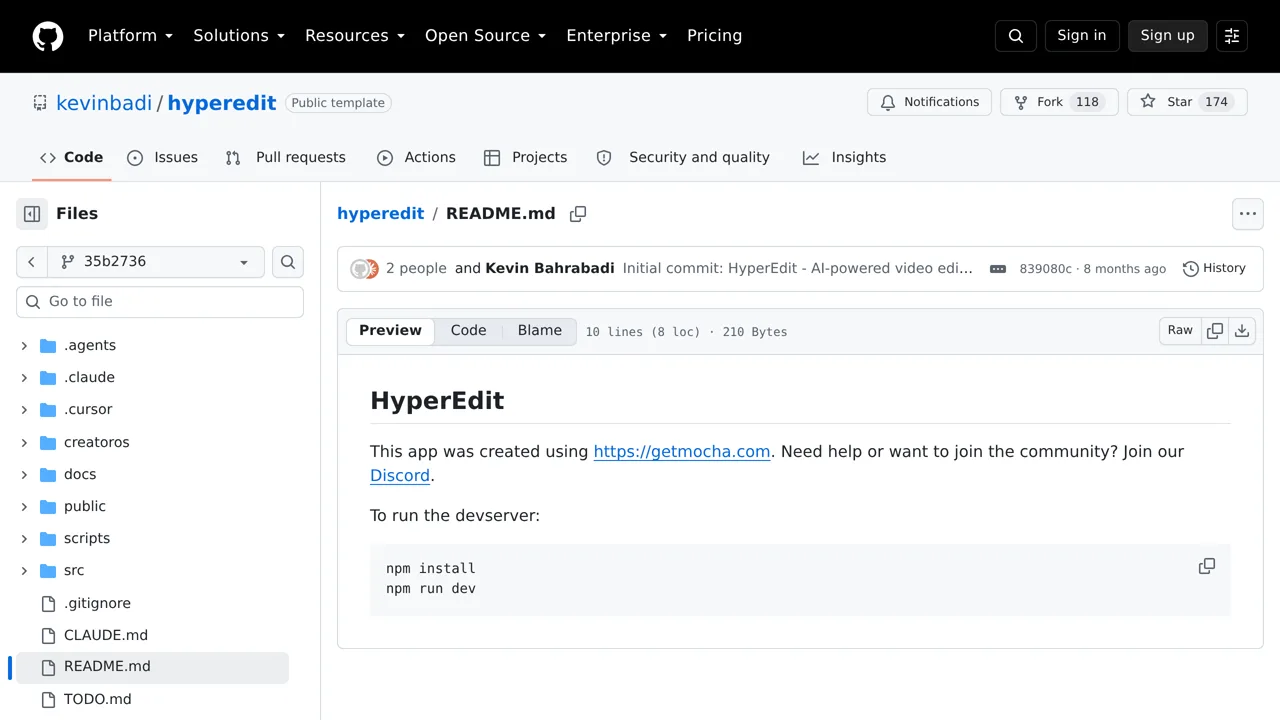Open the three-dot more file actions menu
Image resolution: width=1280 pixels, height=720 pixels.
(1248, 214)
